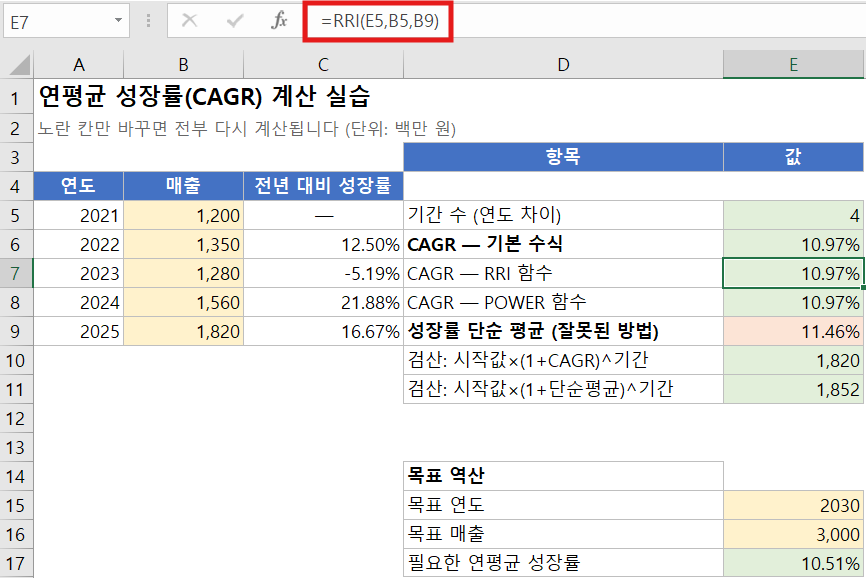Click header cell '연도'

[78, 185]
